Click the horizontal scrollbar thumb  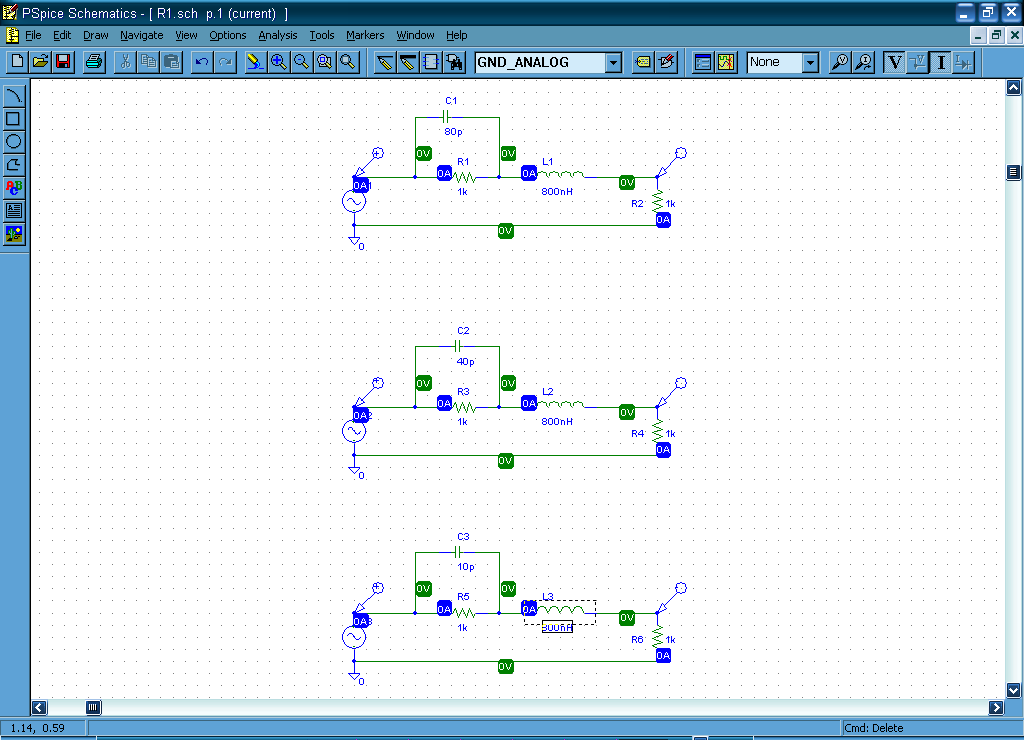click(93, 707)
